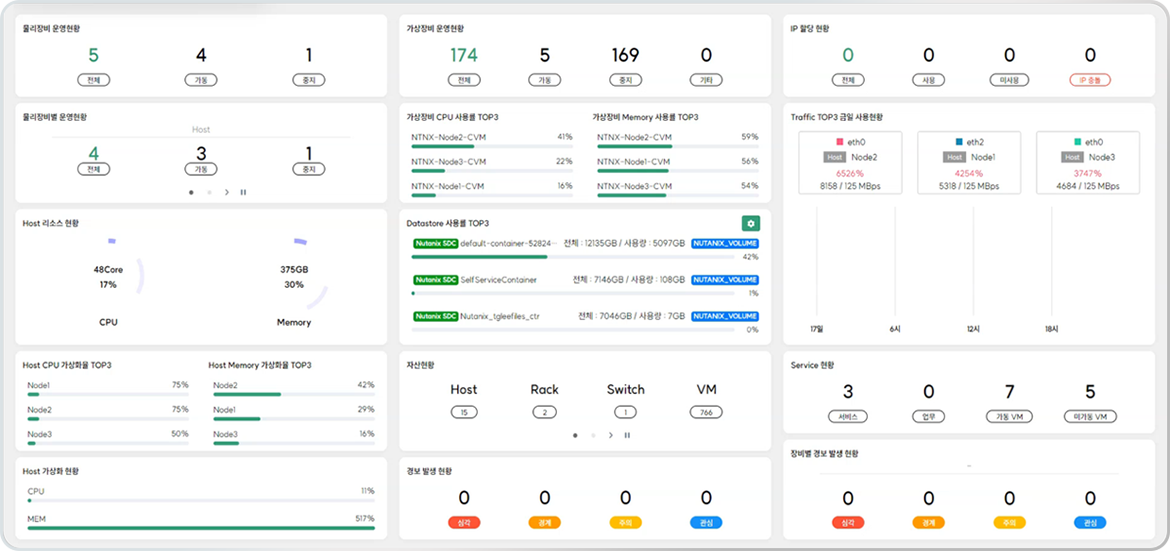Click 중지 pill in 물리장비별 운영현황 Host section

(309, 169)
